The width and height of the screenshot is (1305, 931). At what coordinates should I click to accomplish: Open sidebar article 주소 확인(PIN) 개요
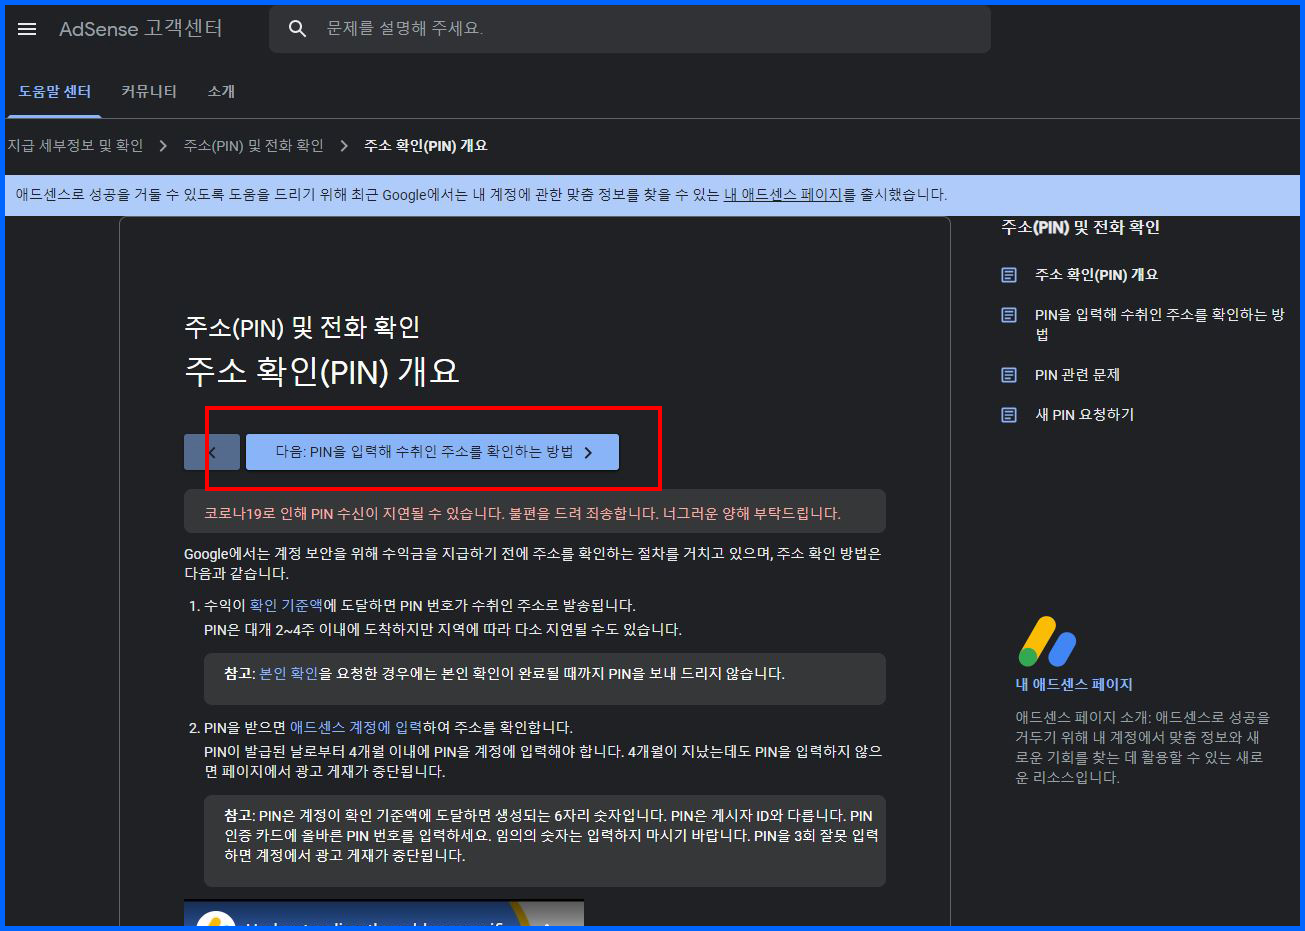(x=1096, y=275)
